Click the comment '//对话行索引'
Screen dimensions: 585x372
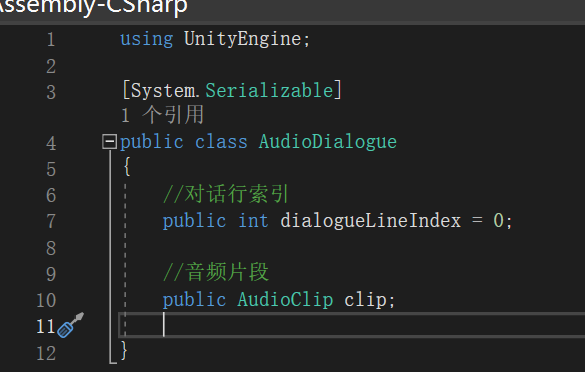tap(226, 194)
